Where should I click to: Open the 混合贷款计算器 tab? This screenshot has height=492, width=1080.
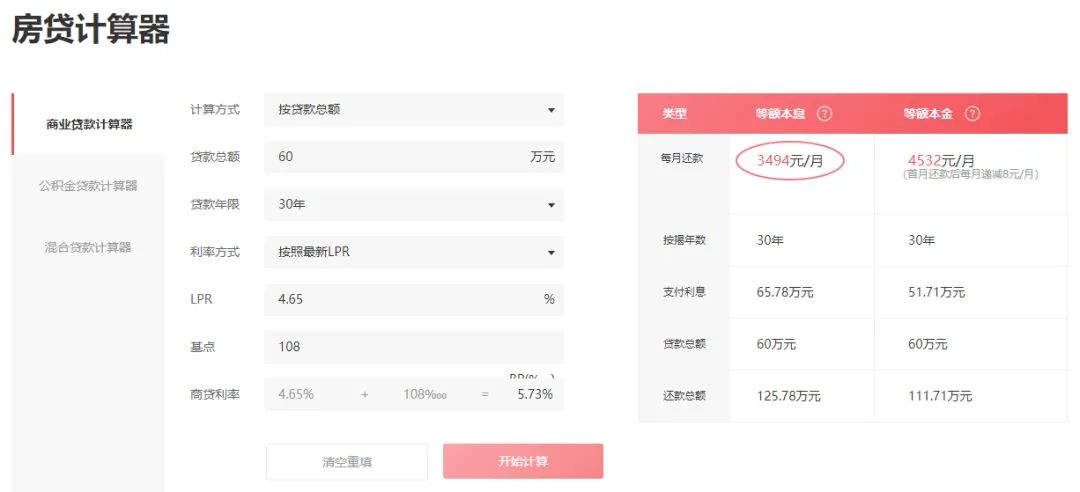(88, 247)
